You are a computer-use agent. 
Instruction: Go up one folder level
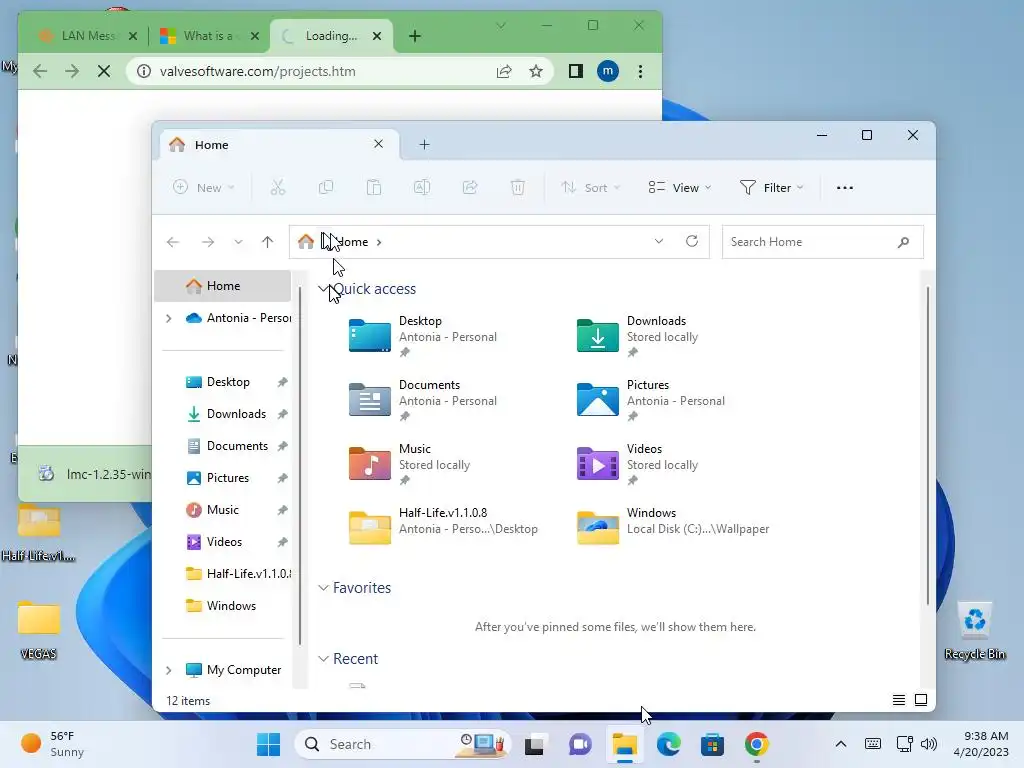[267, 242]
